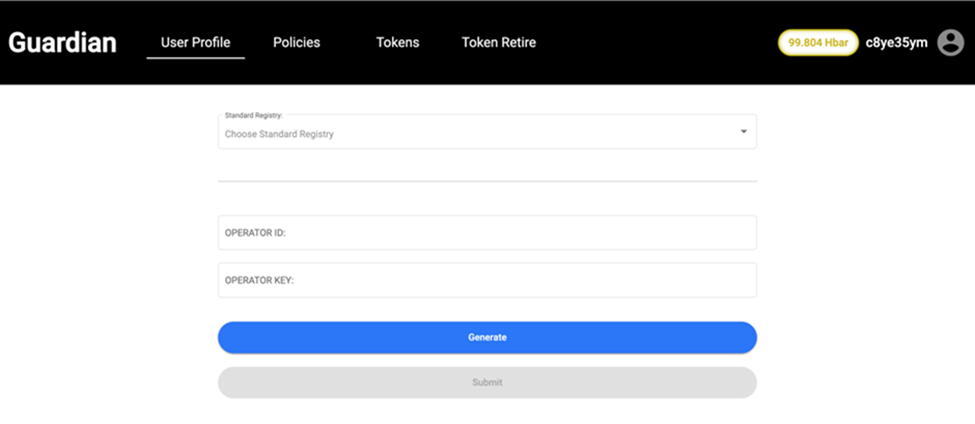Switch to the User Profile tab
The image size is (975, 424).
[195, 43]
